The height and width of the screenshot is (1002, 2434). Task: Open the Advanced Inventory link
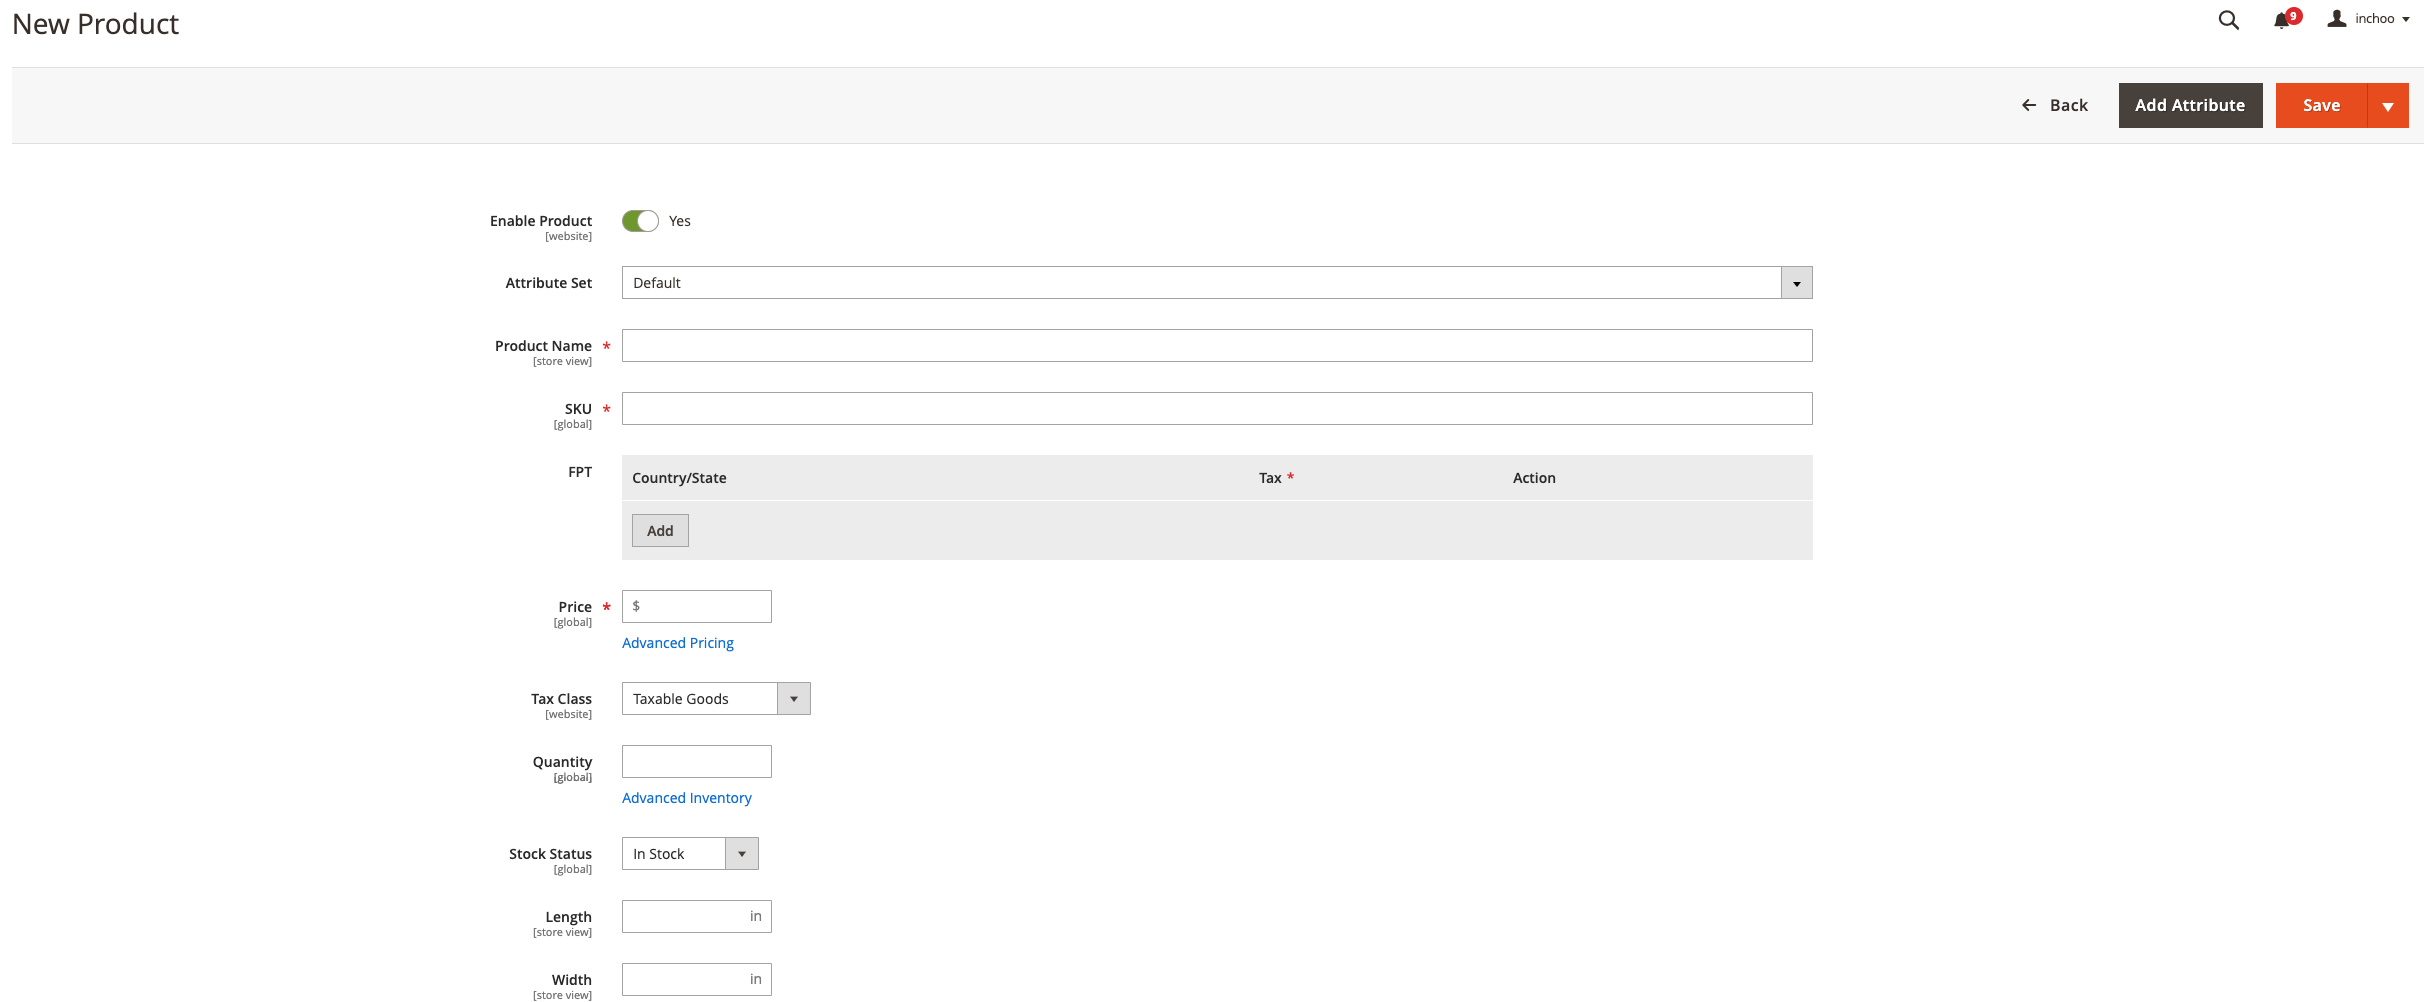[x=687, y=798]
